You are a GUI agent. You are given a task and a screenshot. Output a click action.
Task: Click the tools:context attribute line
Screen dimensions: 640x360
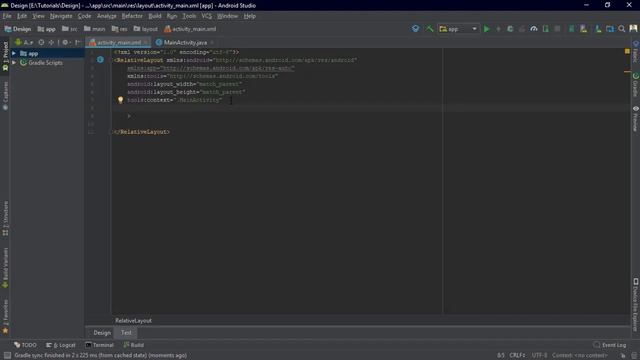tap(174, 100)
